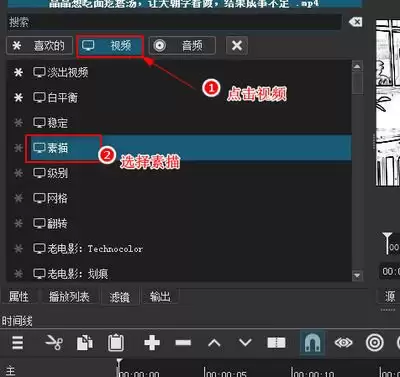Switch to the 视频 video filters tab
The width and height of the screenshot is (400, 377).
coord(110,46)
